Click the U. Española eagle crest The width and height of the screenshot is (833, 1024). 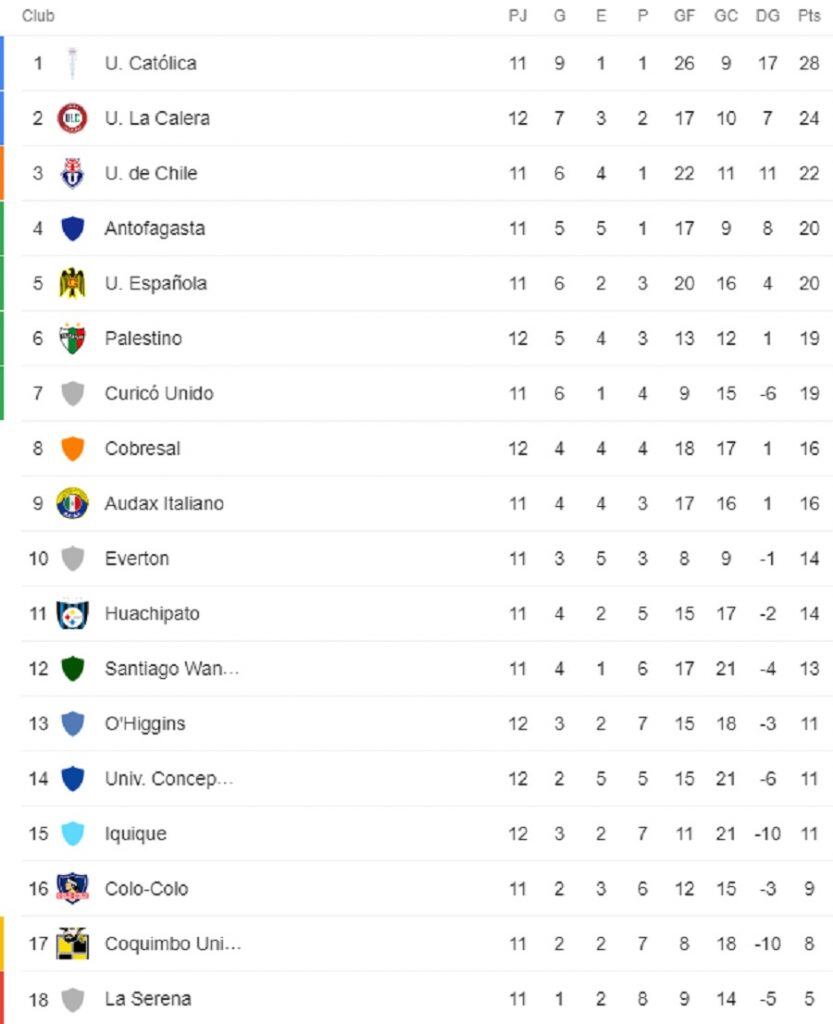click(72, 283)
